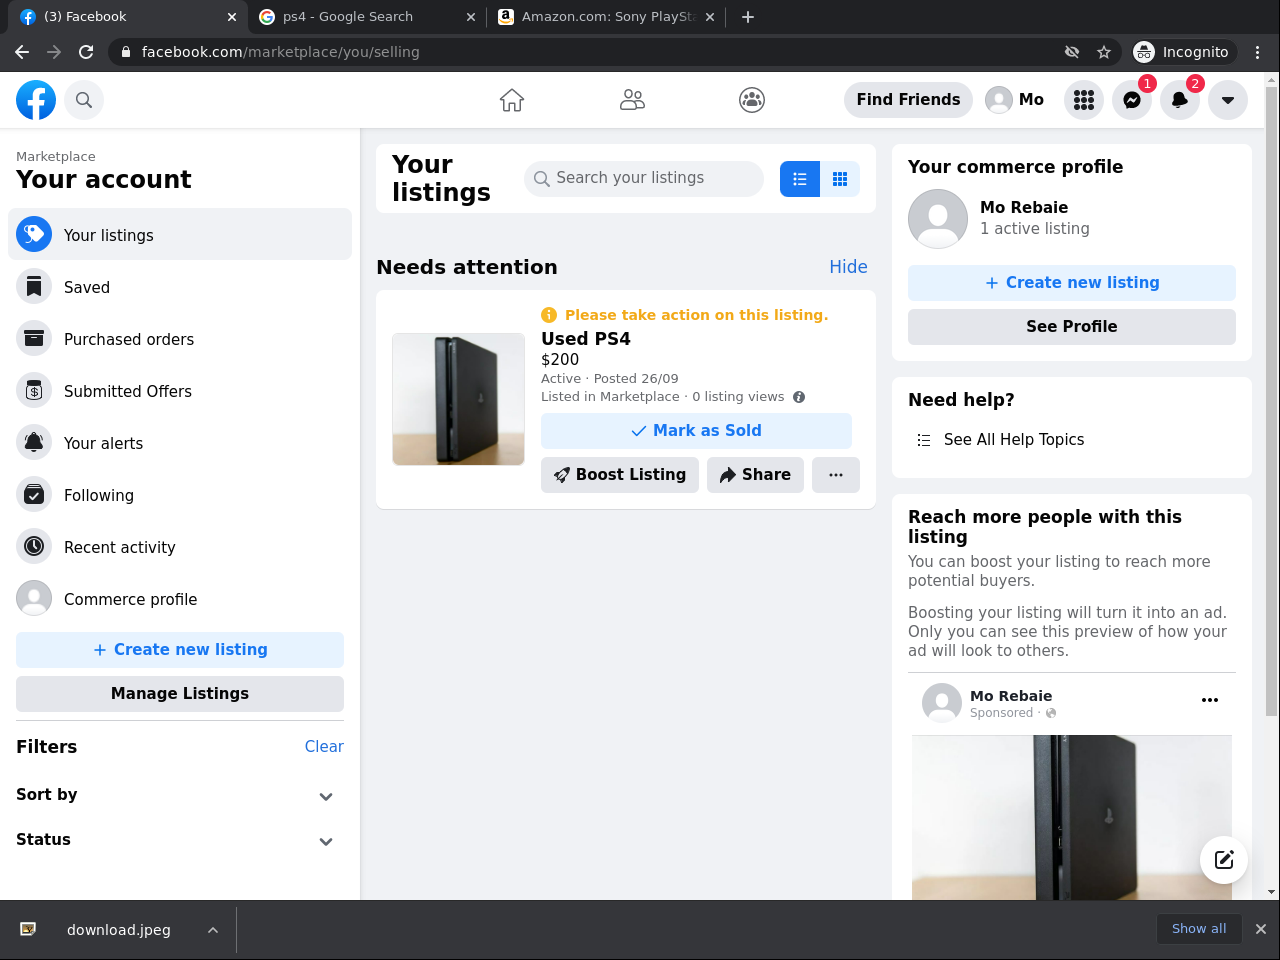Open a new browser tab

click(x=748, y=17)
